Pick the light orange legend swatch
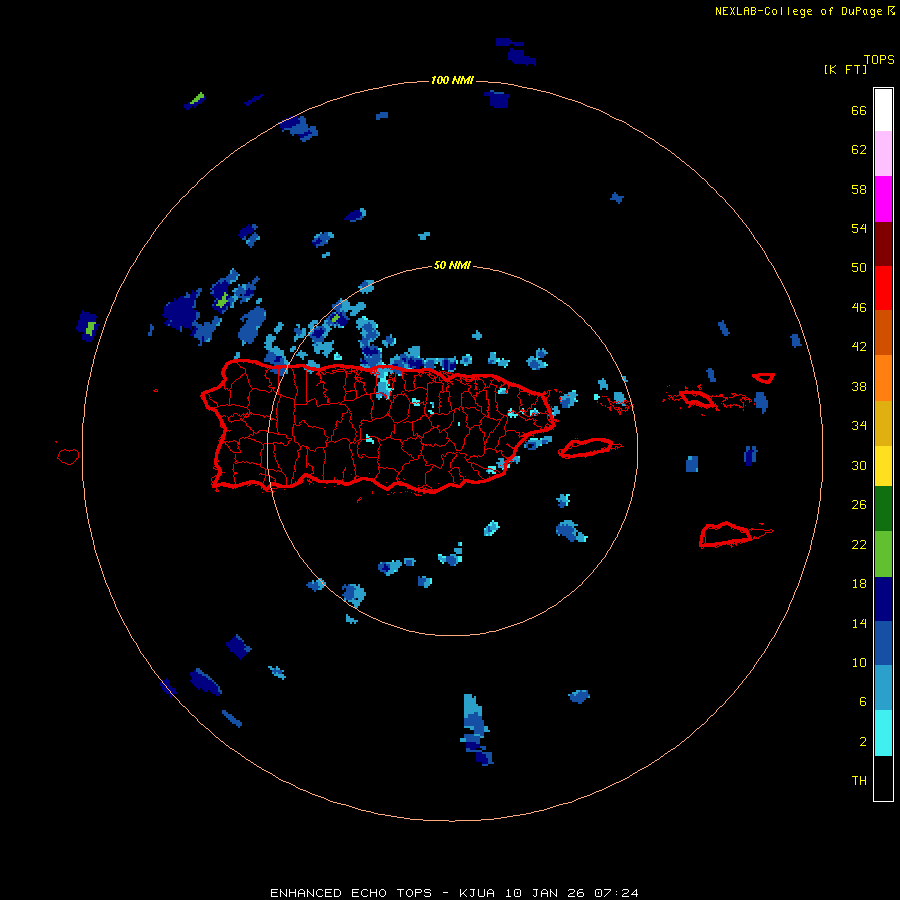 click(883, 378)
